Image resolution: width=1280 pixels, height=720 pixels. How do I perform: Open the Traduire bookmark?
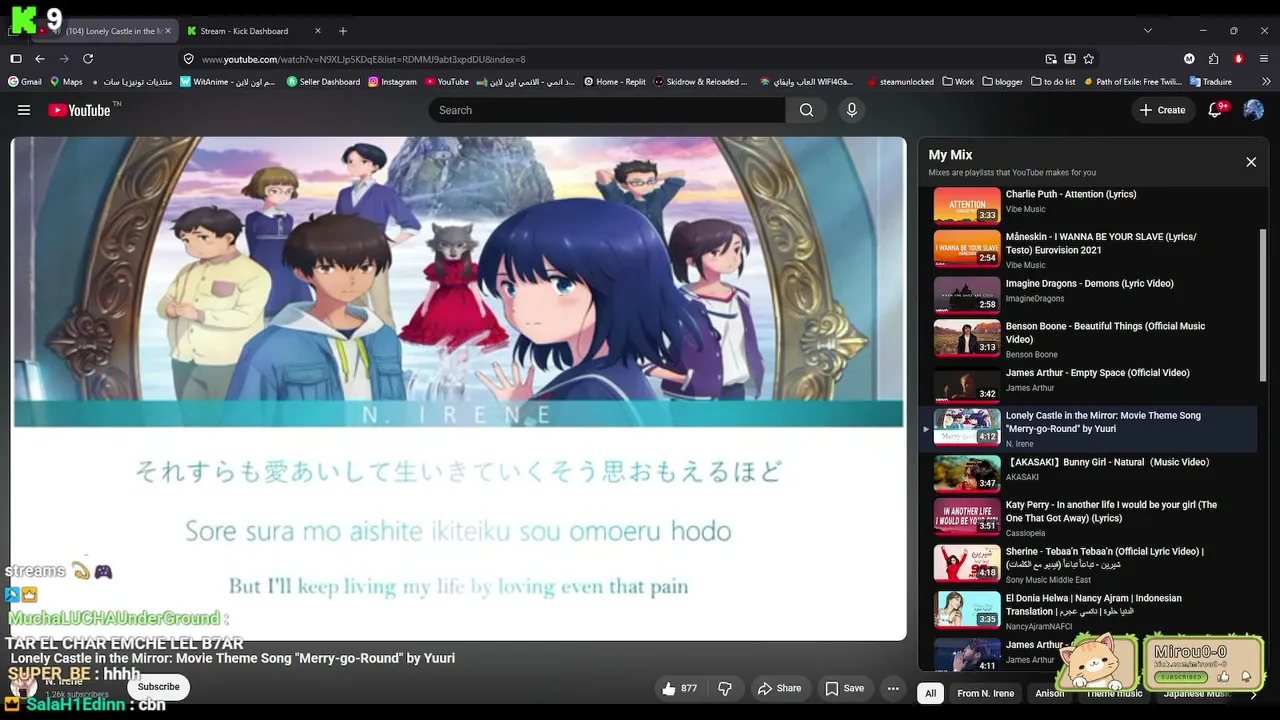click(1211, 82)
